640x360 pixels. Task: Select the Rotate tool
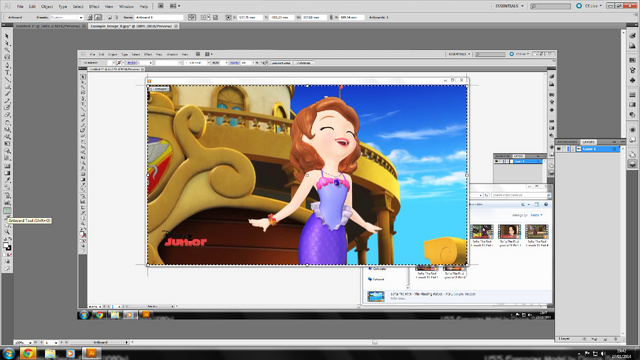(7, 122)
